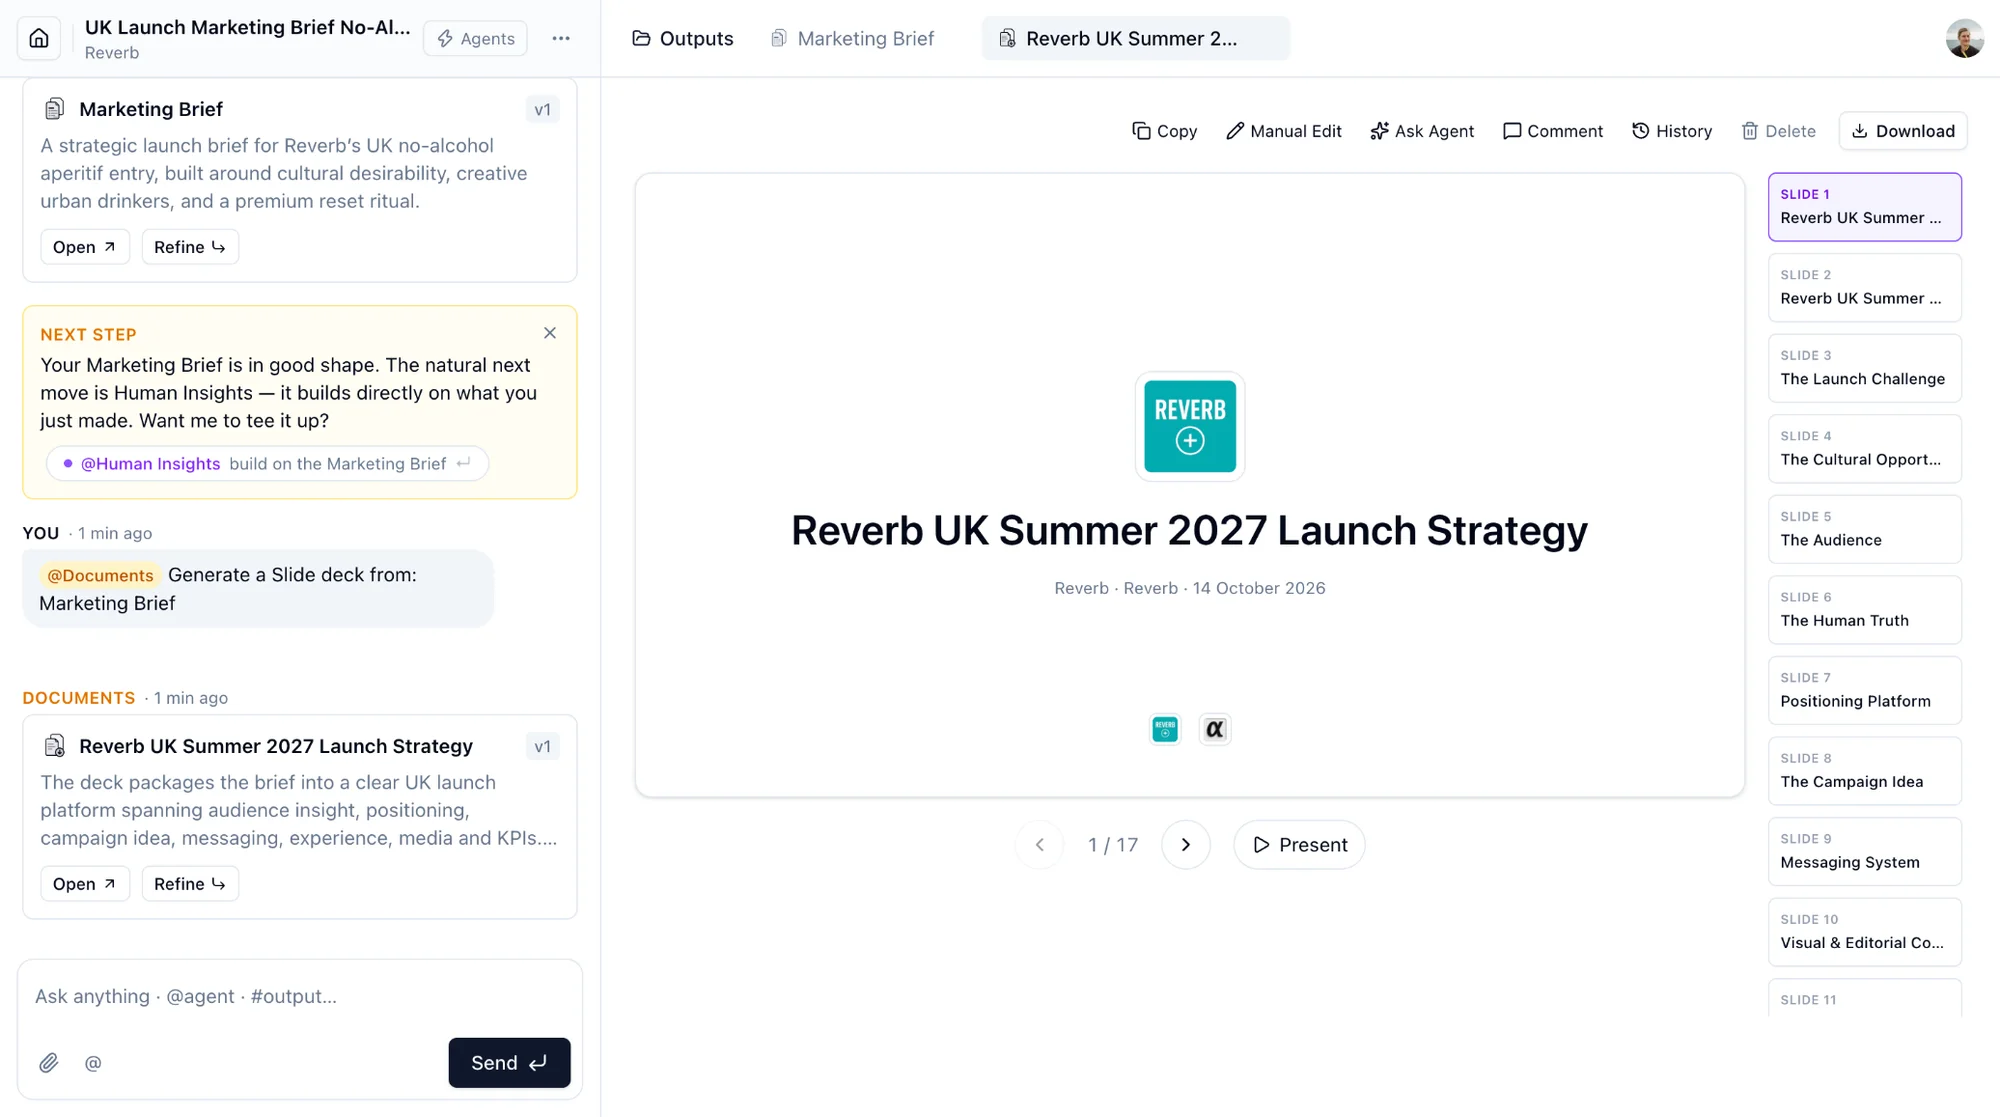Select Slide 2 Reverb UK Summer thumbnail

coord(1864,287)
